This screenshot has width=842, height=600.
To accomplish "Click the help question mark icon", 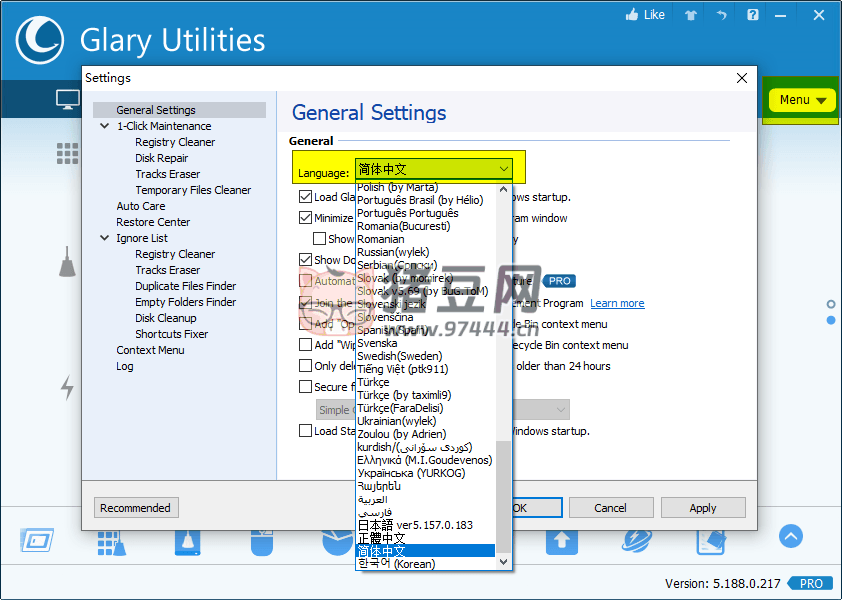I will (x=752, y=15).
